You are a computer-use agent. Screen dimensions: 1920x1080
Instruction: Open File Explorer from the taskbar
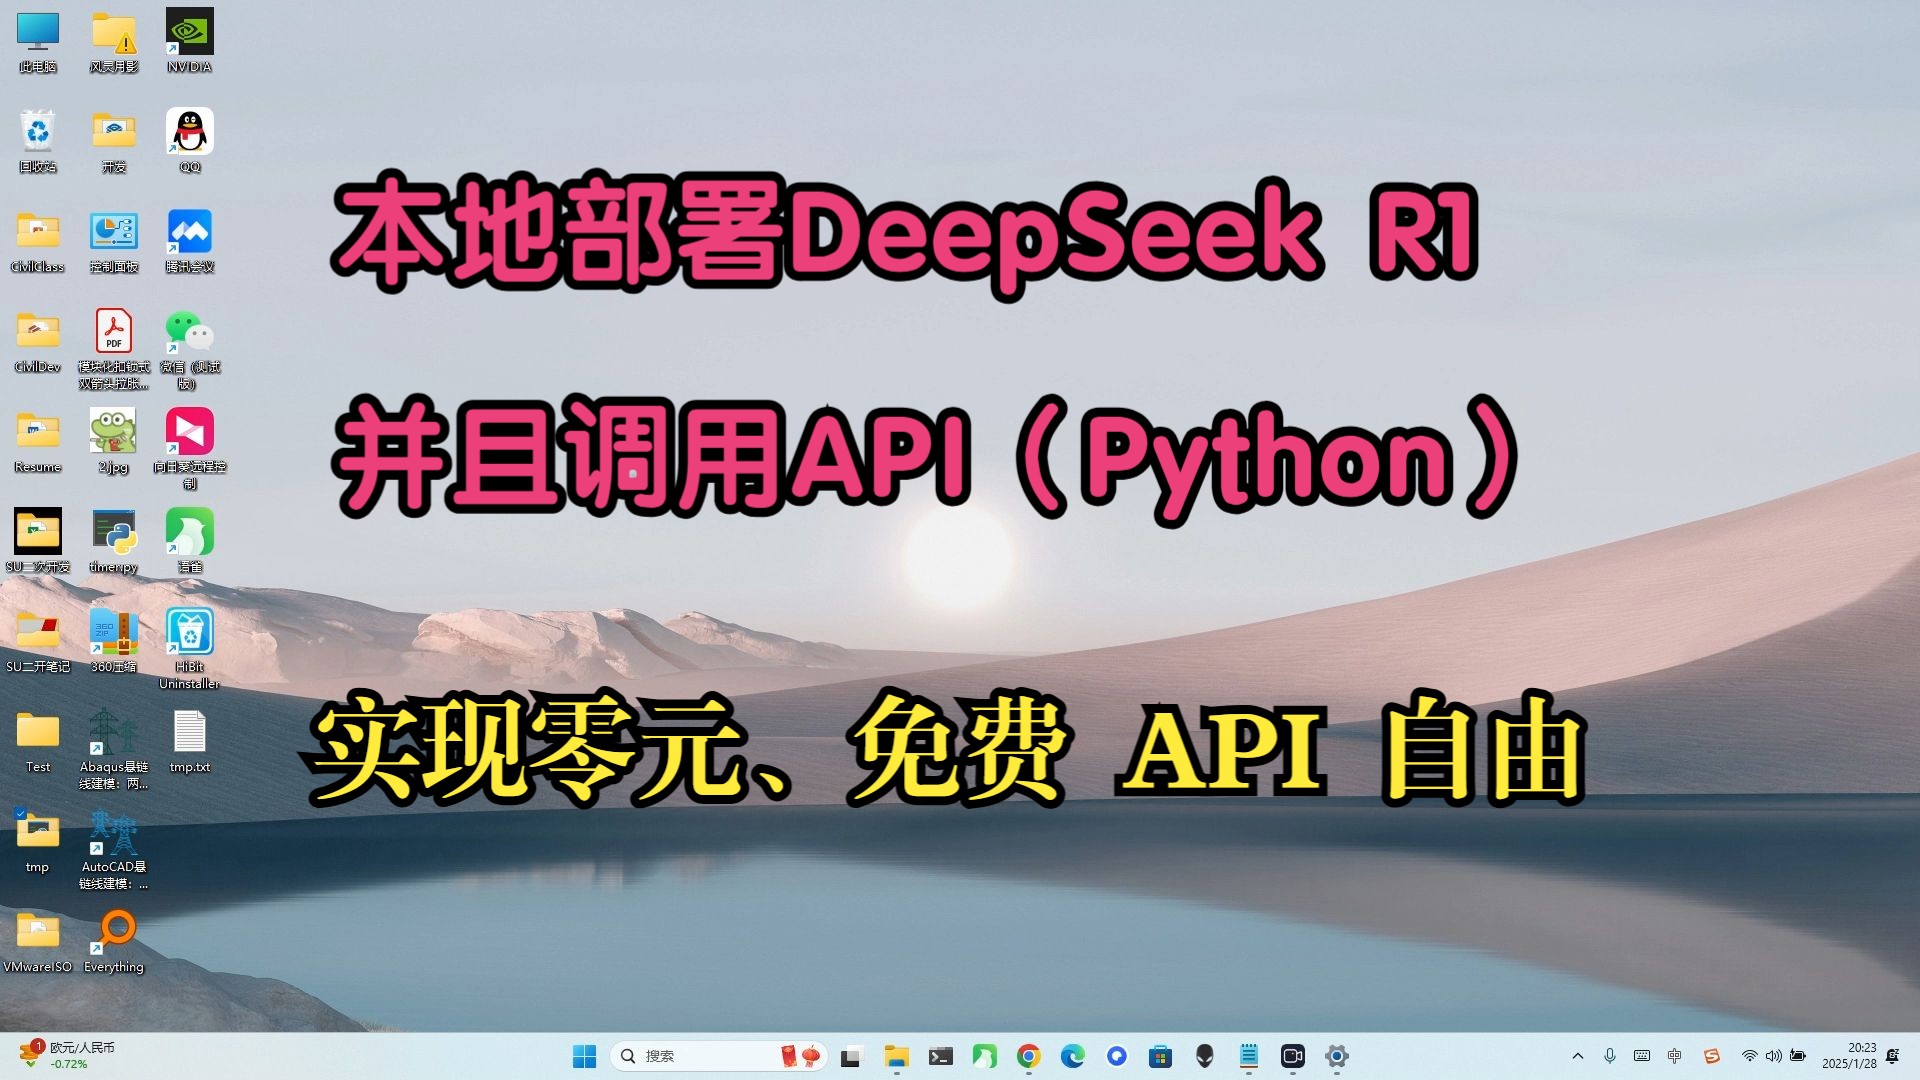(896, 1056)
